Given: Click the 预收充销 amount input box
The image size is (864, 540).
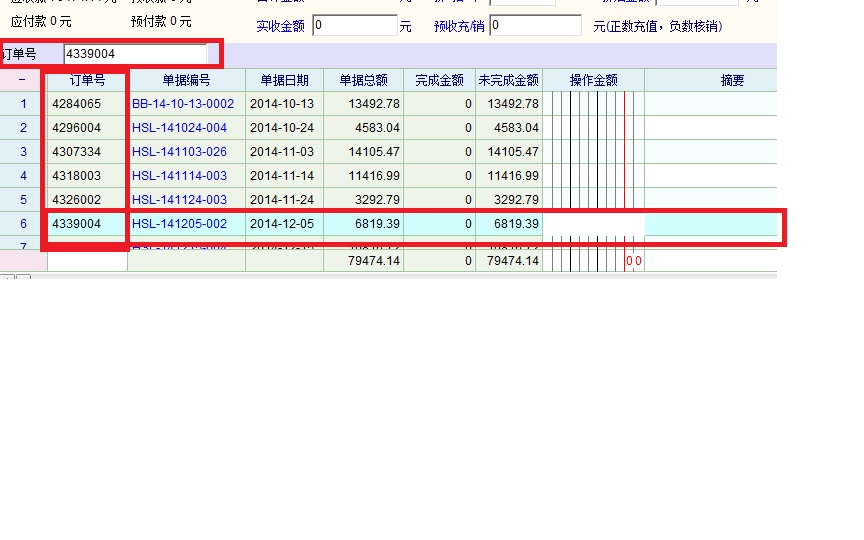Looking at the screenshot, I should 535,26.
